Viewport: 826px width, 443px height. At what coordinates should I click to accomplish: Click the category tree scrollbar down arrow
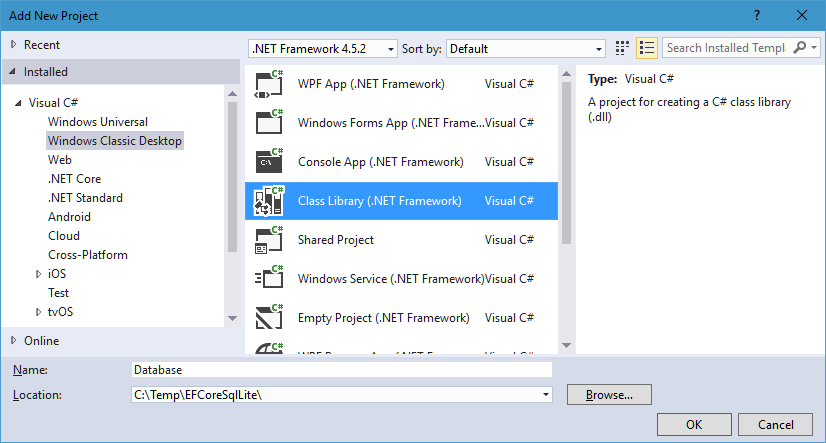click(232, 318)
